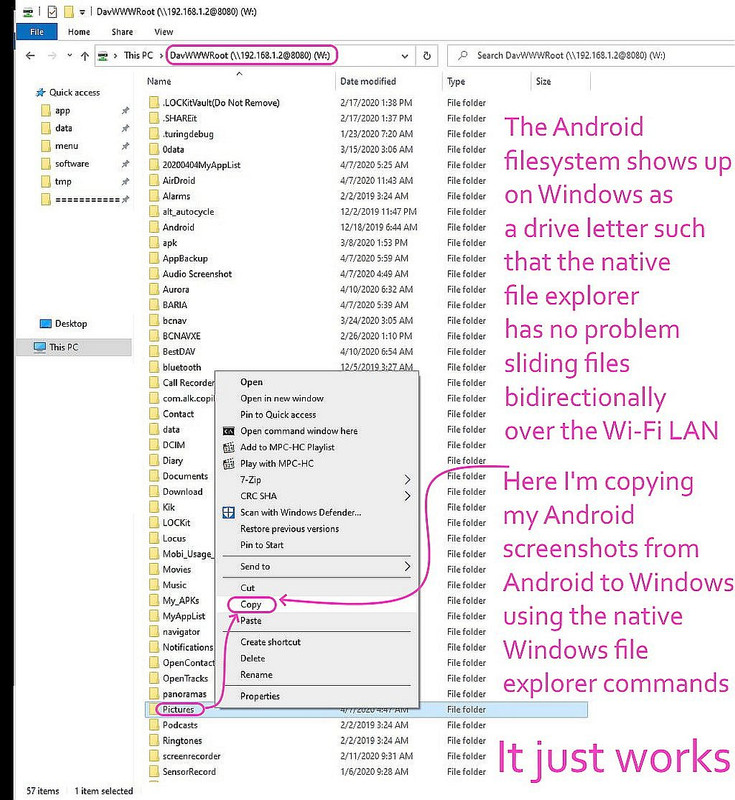Click the BestDAV folder icon

154,352
